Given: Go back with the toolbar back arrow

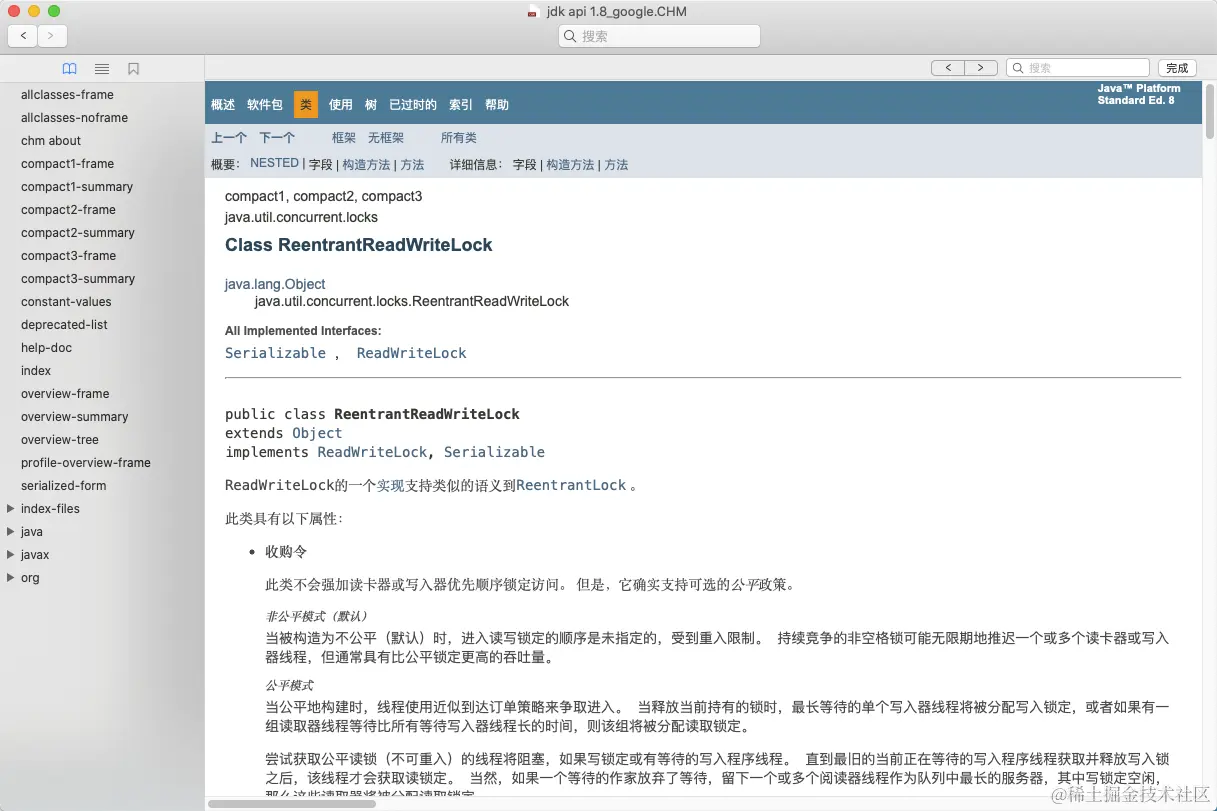Looking at the screenshot, I should [x=23, y=36].
